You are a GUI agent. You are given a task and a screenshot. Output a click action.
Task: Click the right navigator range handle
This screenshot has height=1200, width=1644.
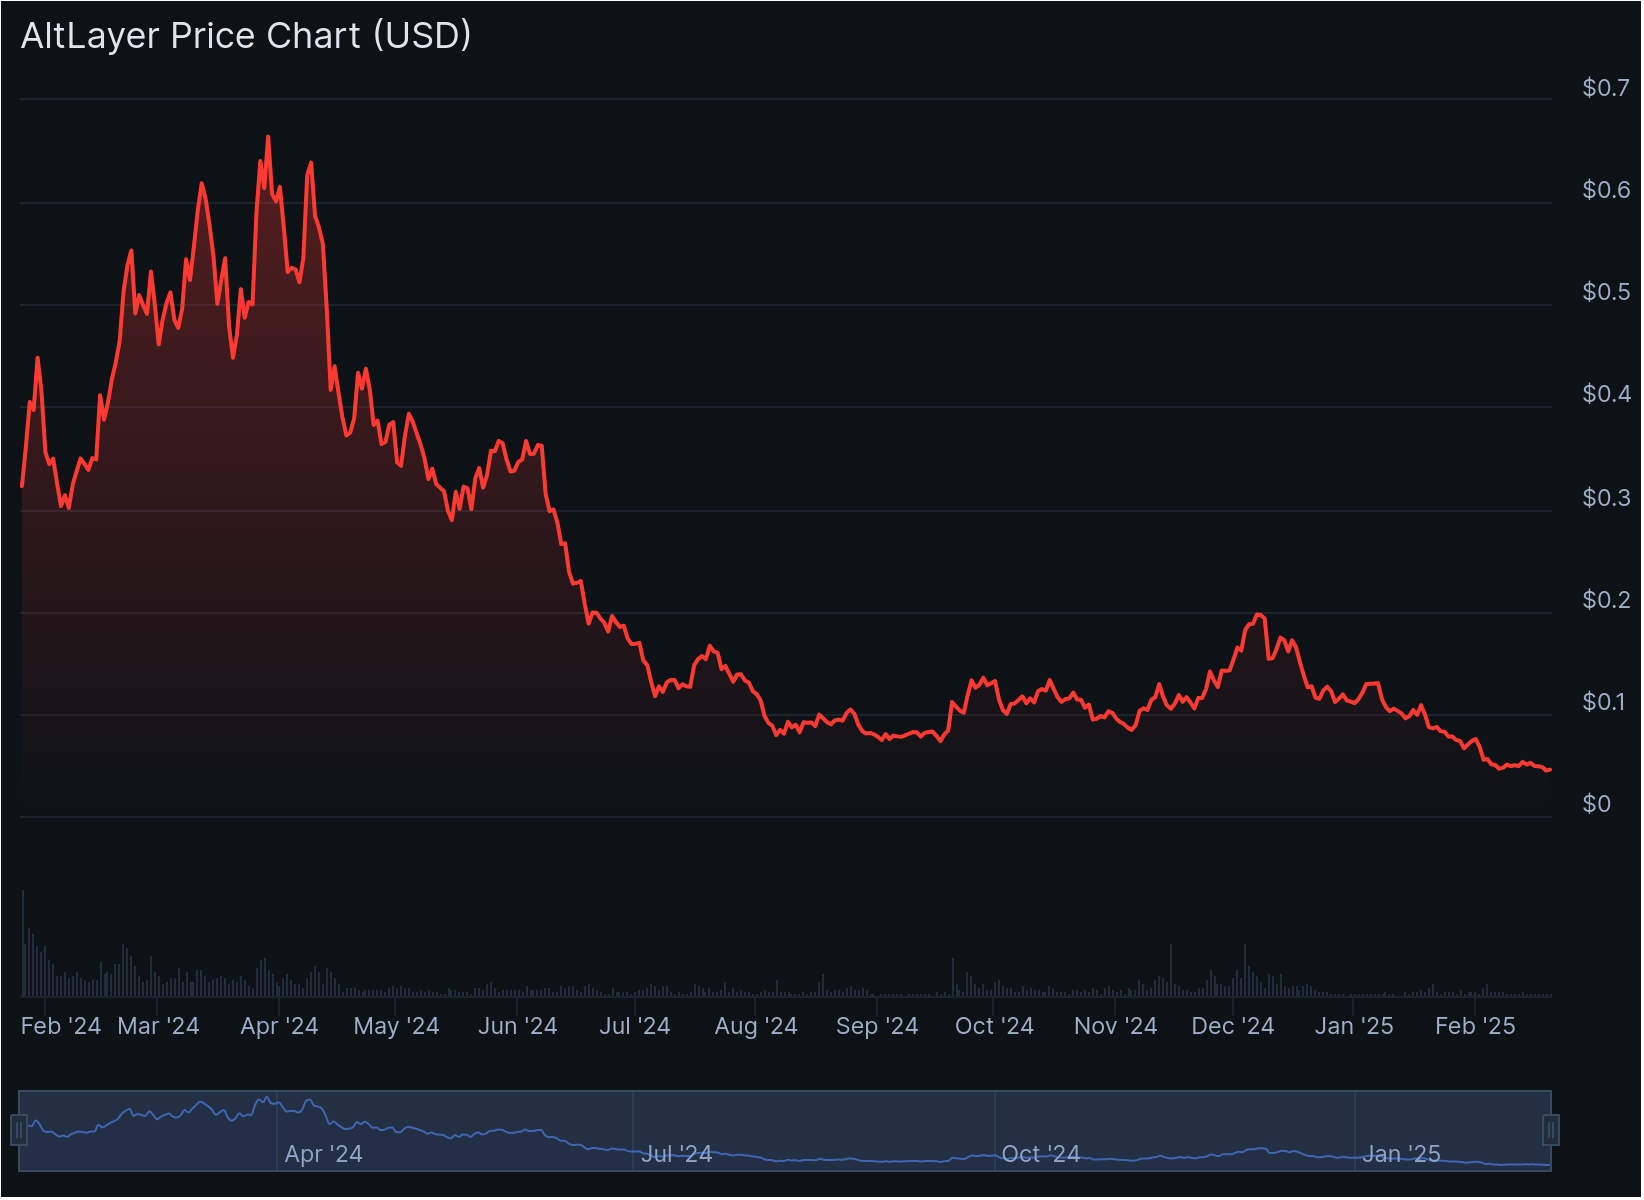coord(1551,1130)
